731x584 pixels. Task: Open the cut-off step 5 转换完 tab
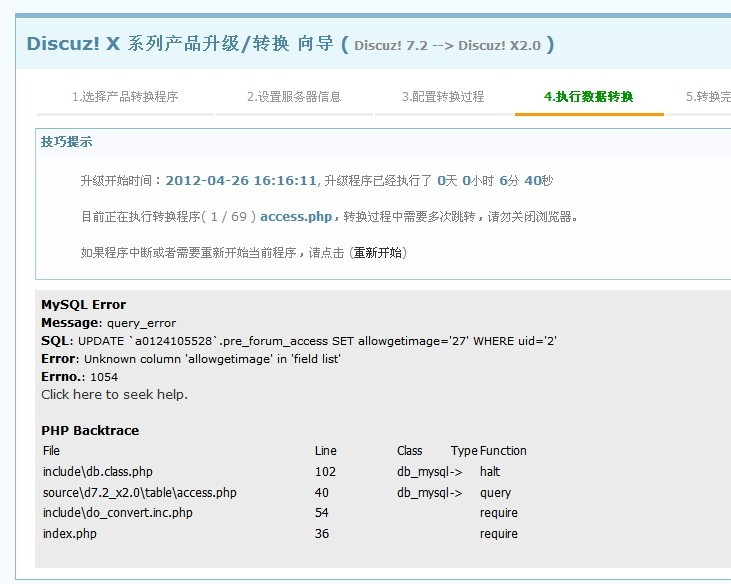[708, 96]
